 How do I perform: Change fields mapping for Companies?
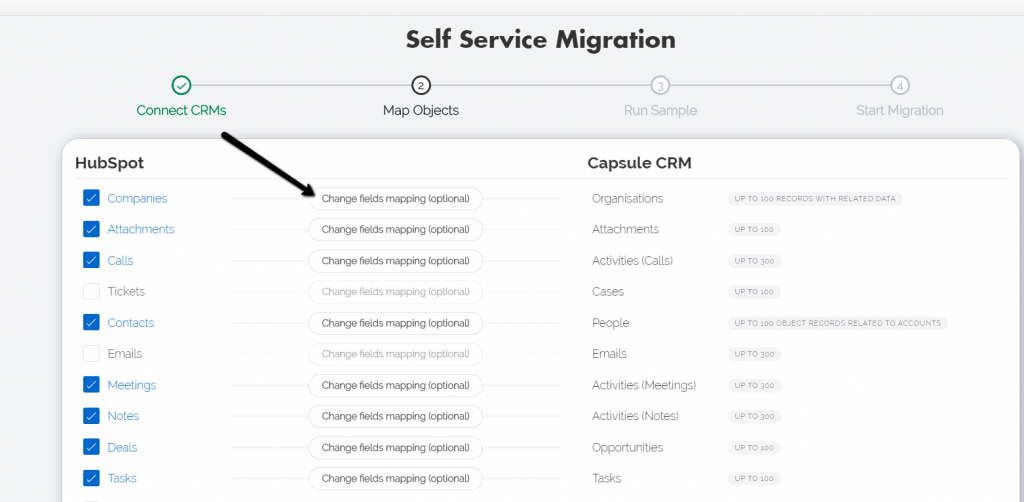[x=395, y=198]
